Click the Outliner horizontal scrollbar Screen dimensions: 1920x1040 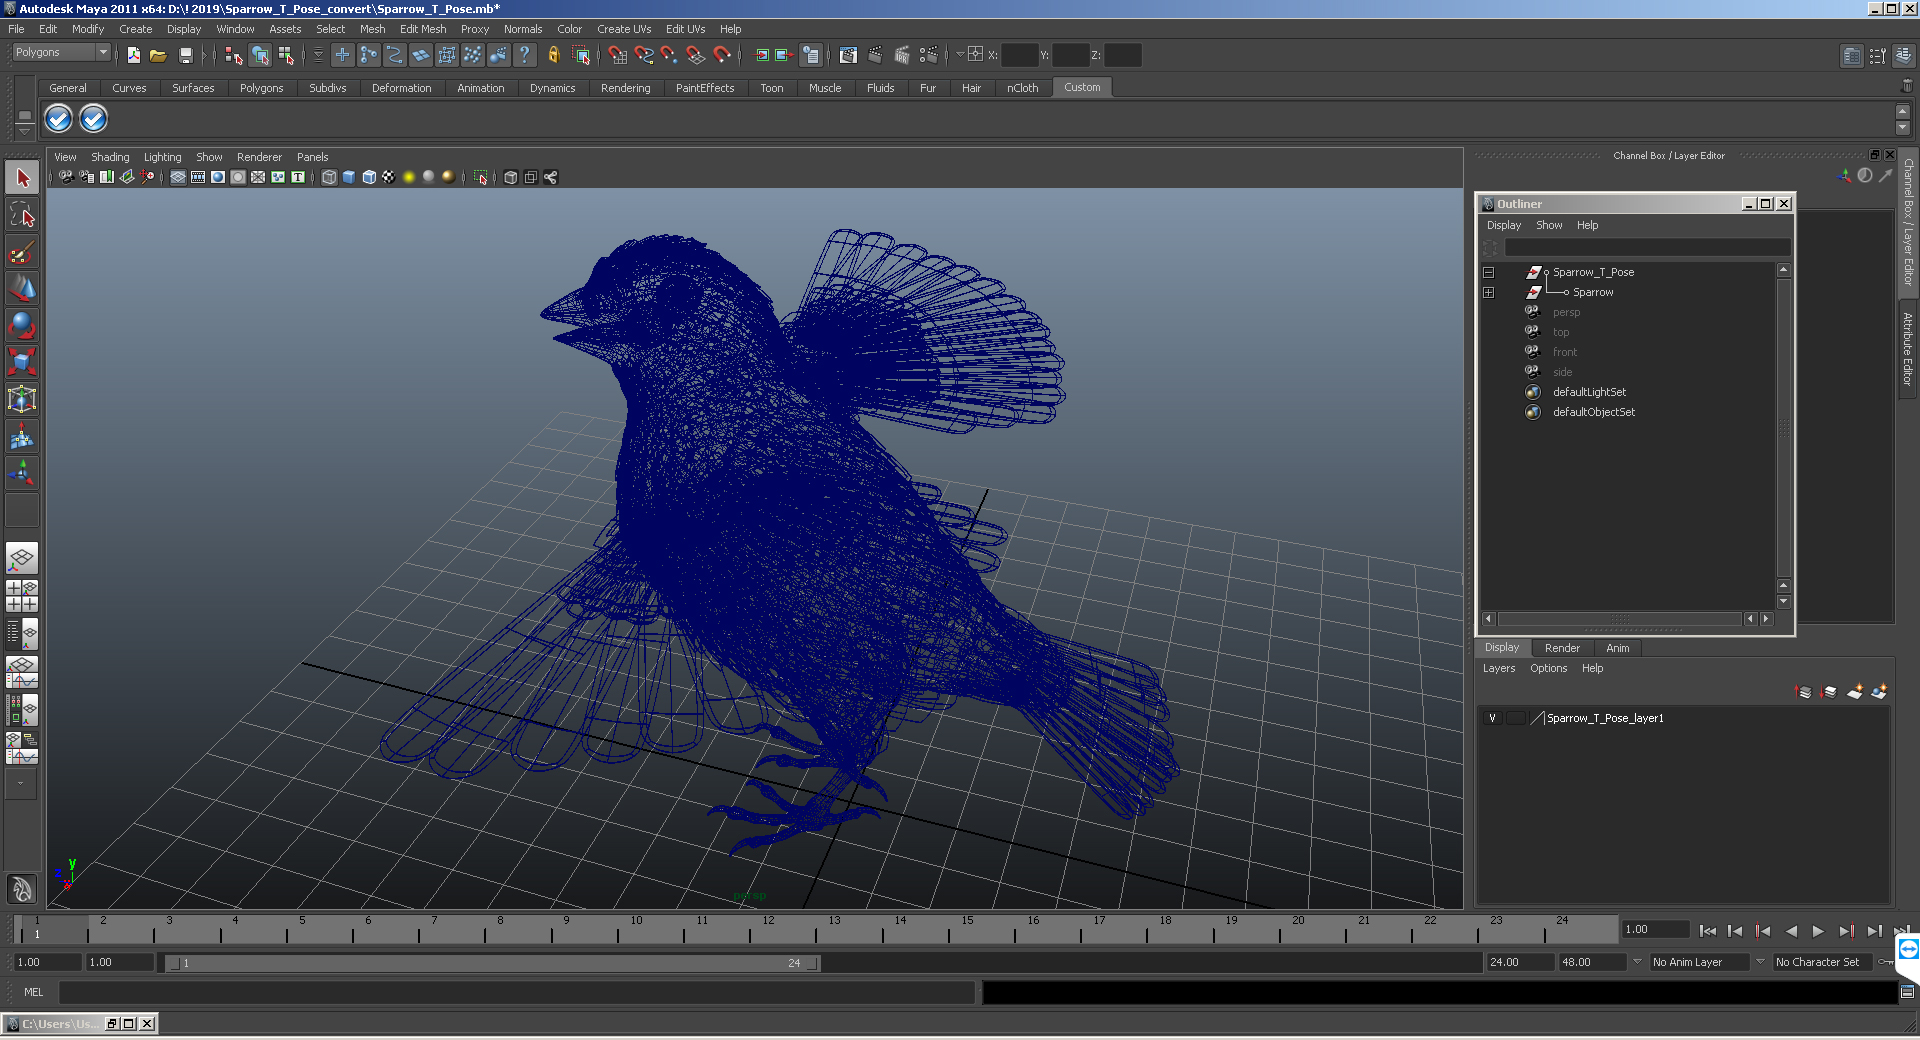pos(1619,619)
